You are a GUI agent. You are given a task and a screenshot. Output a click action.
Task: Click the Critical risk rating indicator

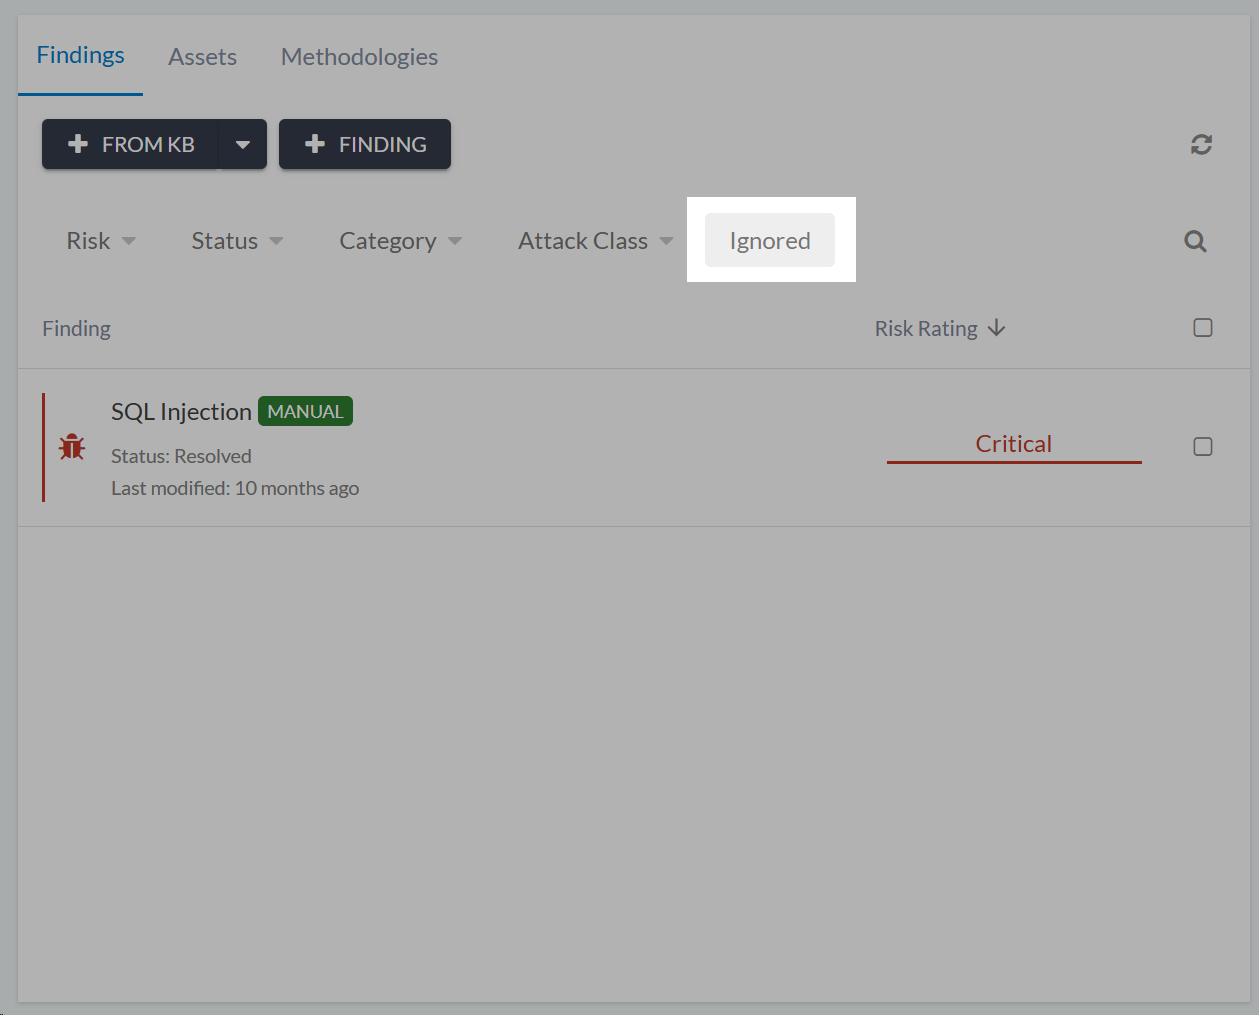1013,444
